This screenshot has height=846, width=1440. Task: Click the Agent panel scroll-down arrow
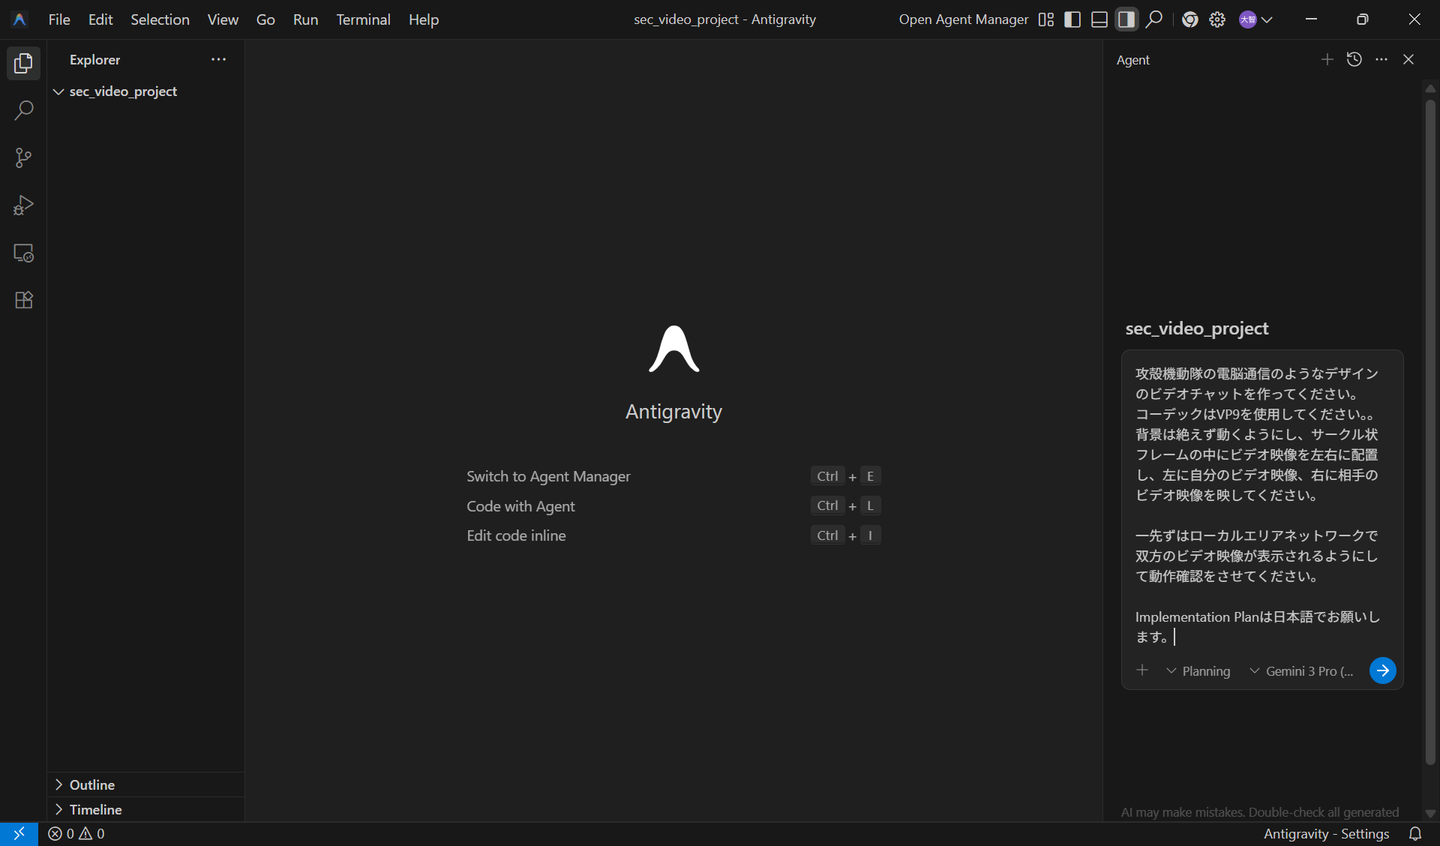click(x=1430, y=813)
